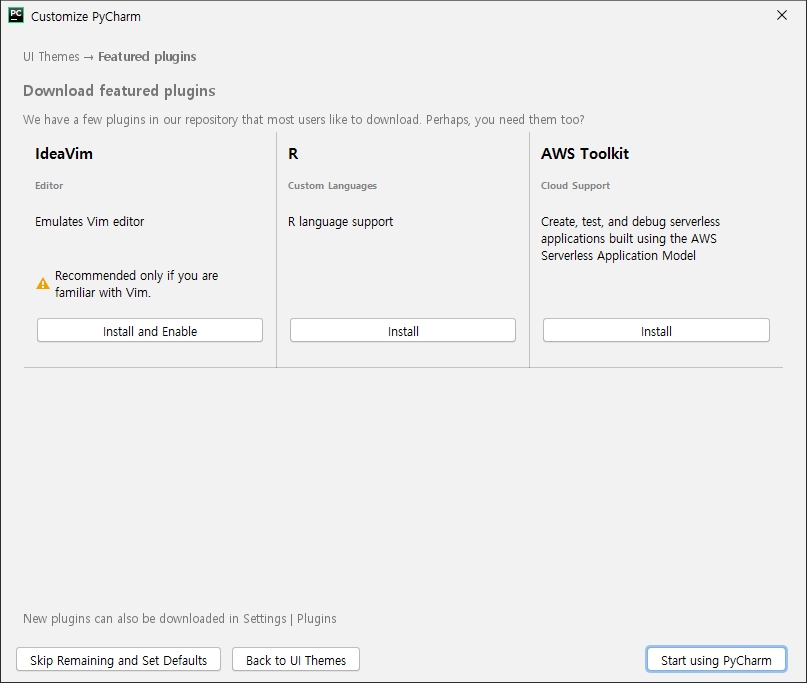Click the 'We have a few plugins' intro sentence
Viewport: 807px width, 683px height.
click(x=304, y=120)
